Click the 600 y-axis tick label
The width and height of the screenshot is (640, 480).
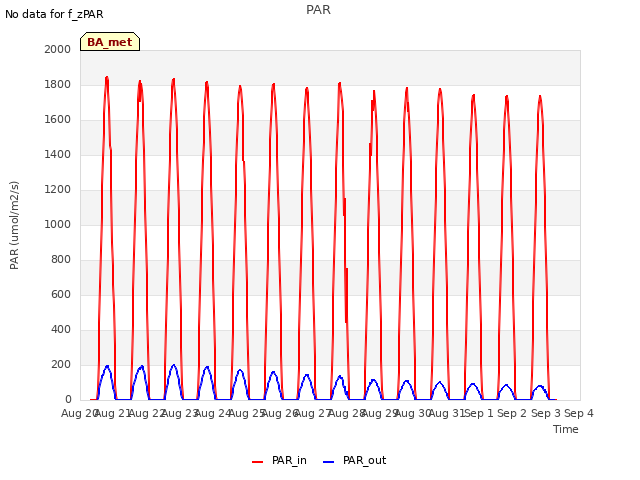click(x=61, y=294)
